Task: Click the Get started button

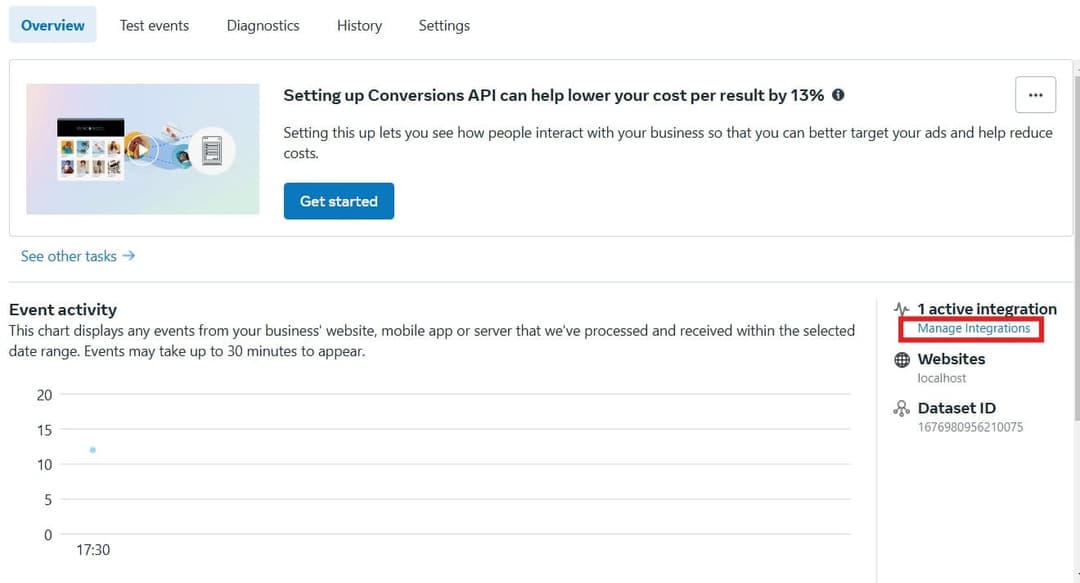Action: pyautogui.click(x=338, y=200)
